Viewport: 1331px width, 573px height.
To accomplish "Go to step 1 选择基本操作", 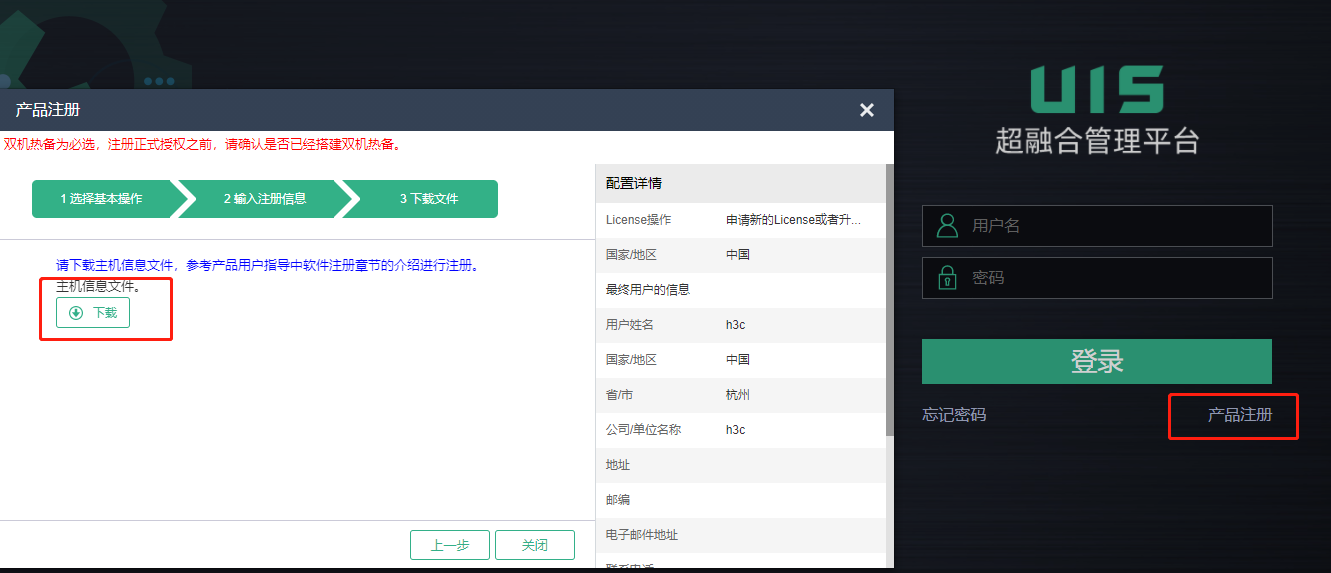I will point(101,199).
